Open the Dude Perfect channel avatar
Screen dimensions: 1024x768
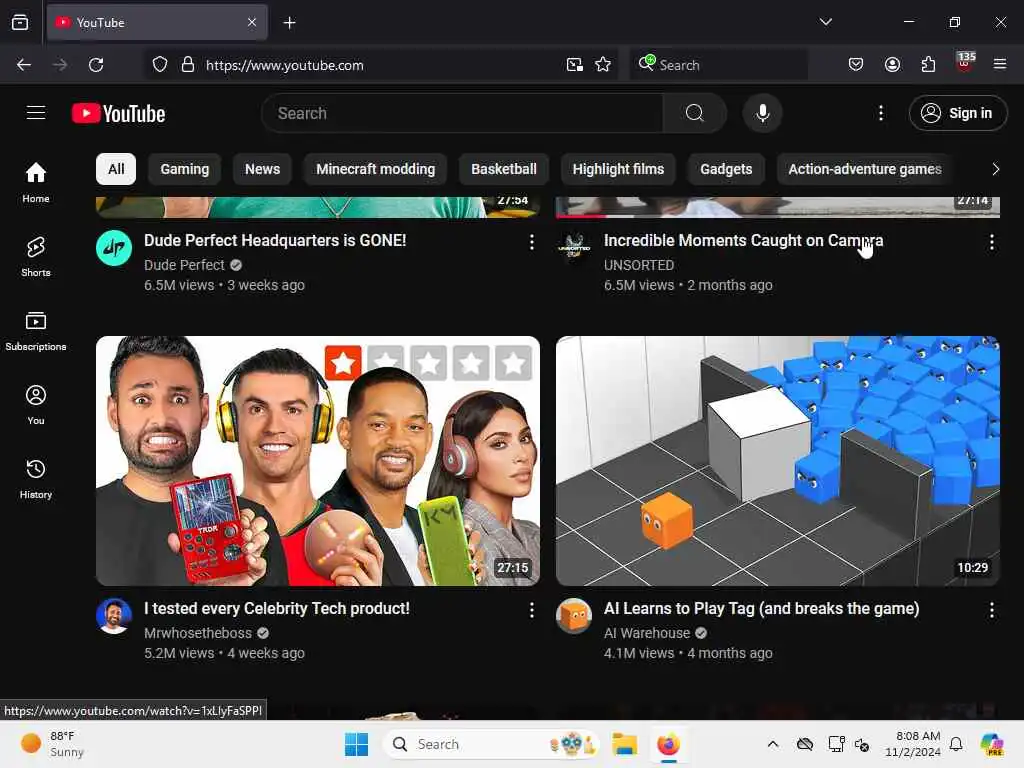[114, 248]
